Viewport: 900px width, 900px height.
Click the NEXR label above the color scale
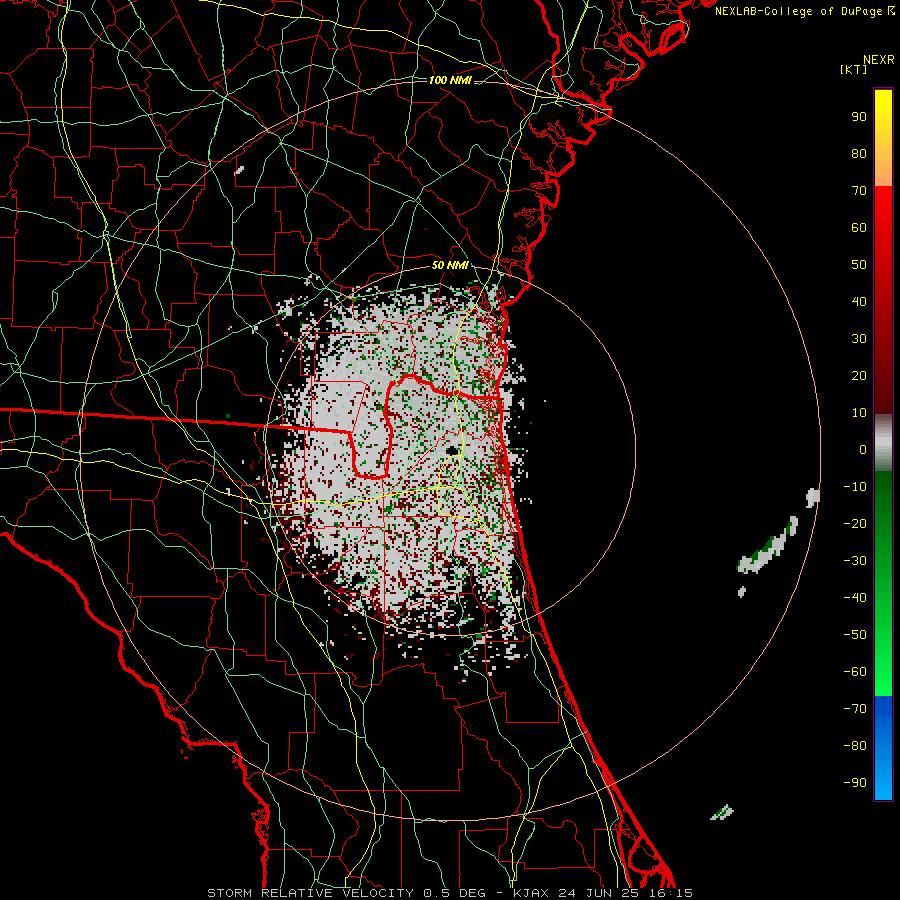(878, 60)
